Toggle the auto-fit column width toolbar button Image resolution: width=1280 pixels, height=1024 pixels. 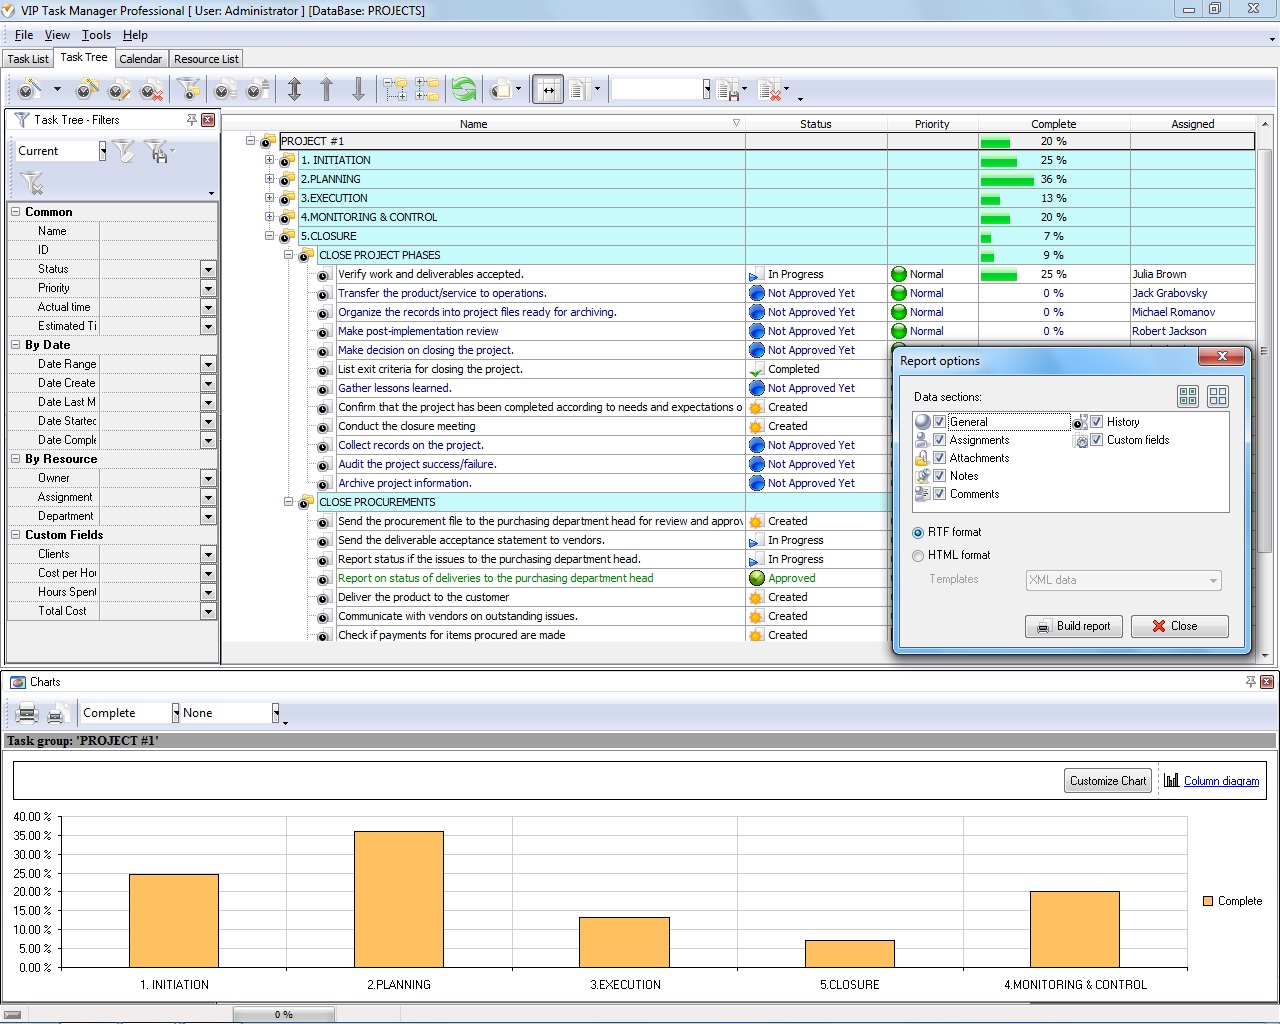click(547, 90)
